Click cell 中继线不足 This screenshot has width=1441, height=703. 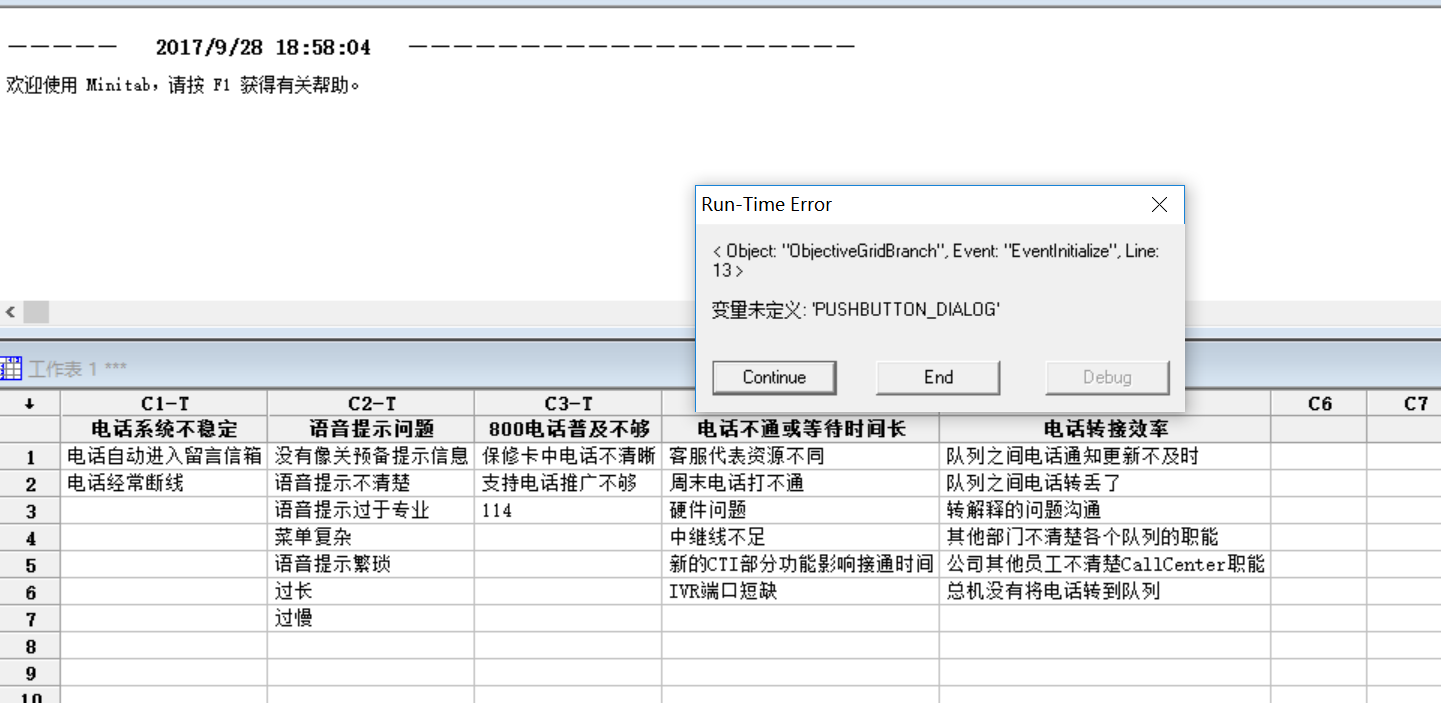(x=800, y=537)
